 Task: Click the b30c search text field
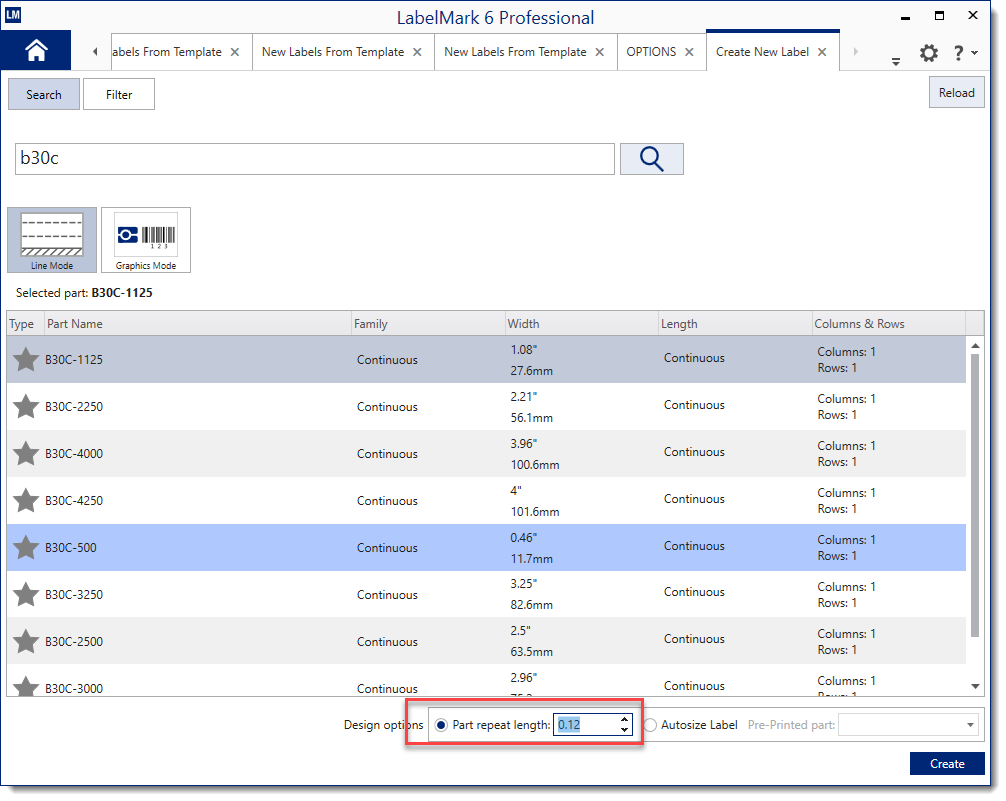pos(314,159)
